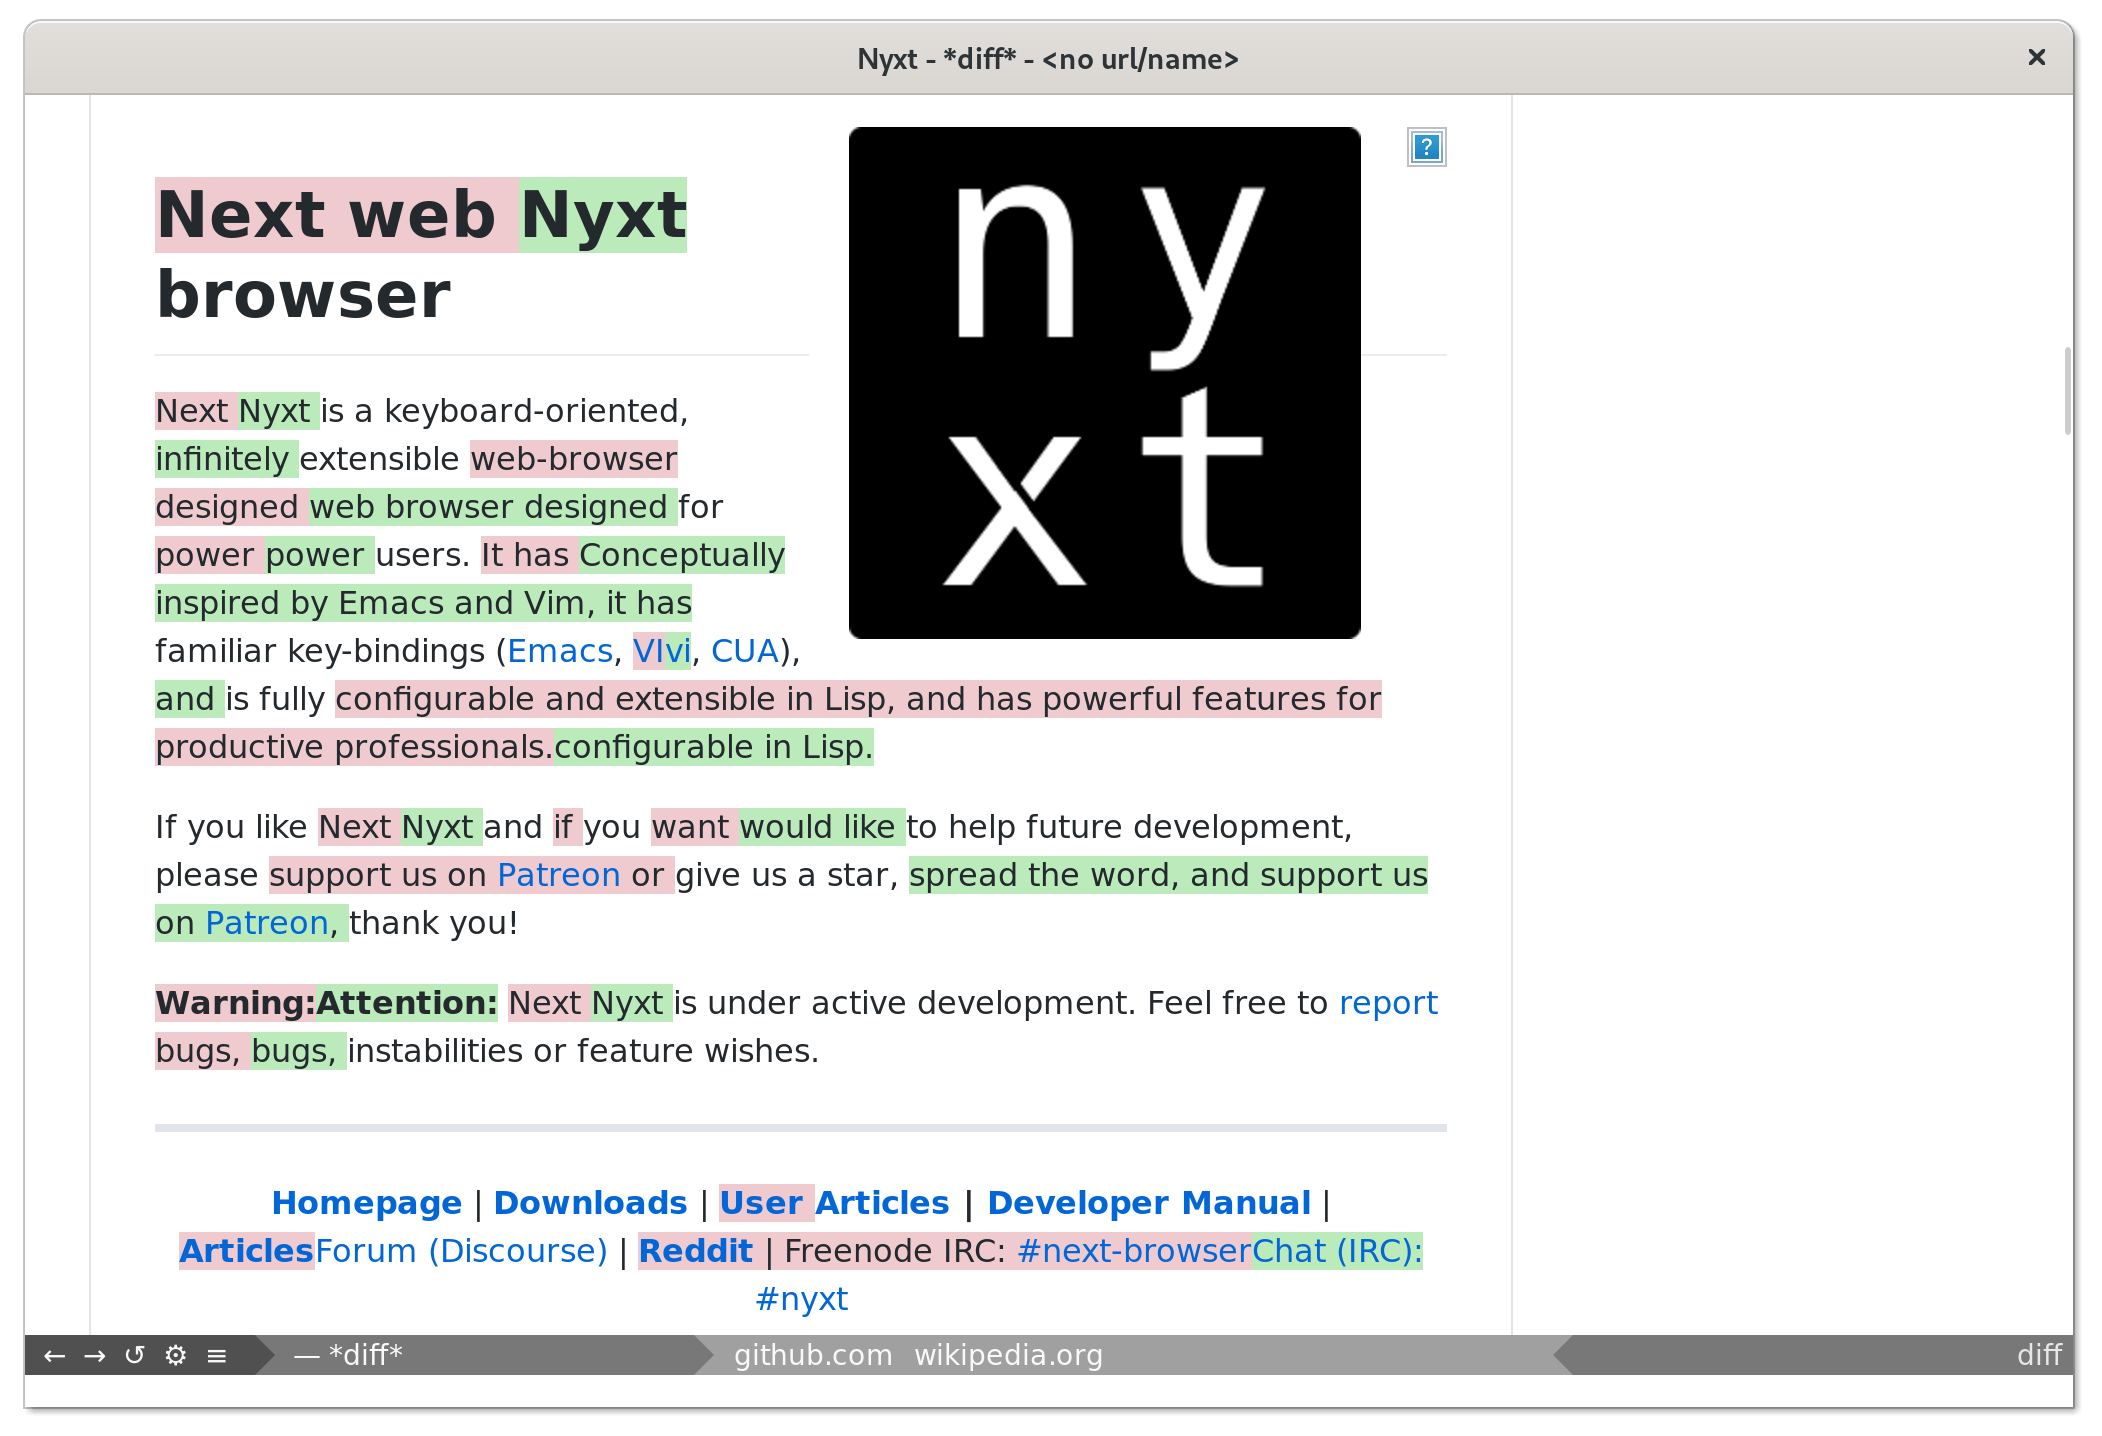The image size is (2102, 1436).
Task: Click the diff mode indicator
Action: pyautogui.click(x=2039, y=1356)
